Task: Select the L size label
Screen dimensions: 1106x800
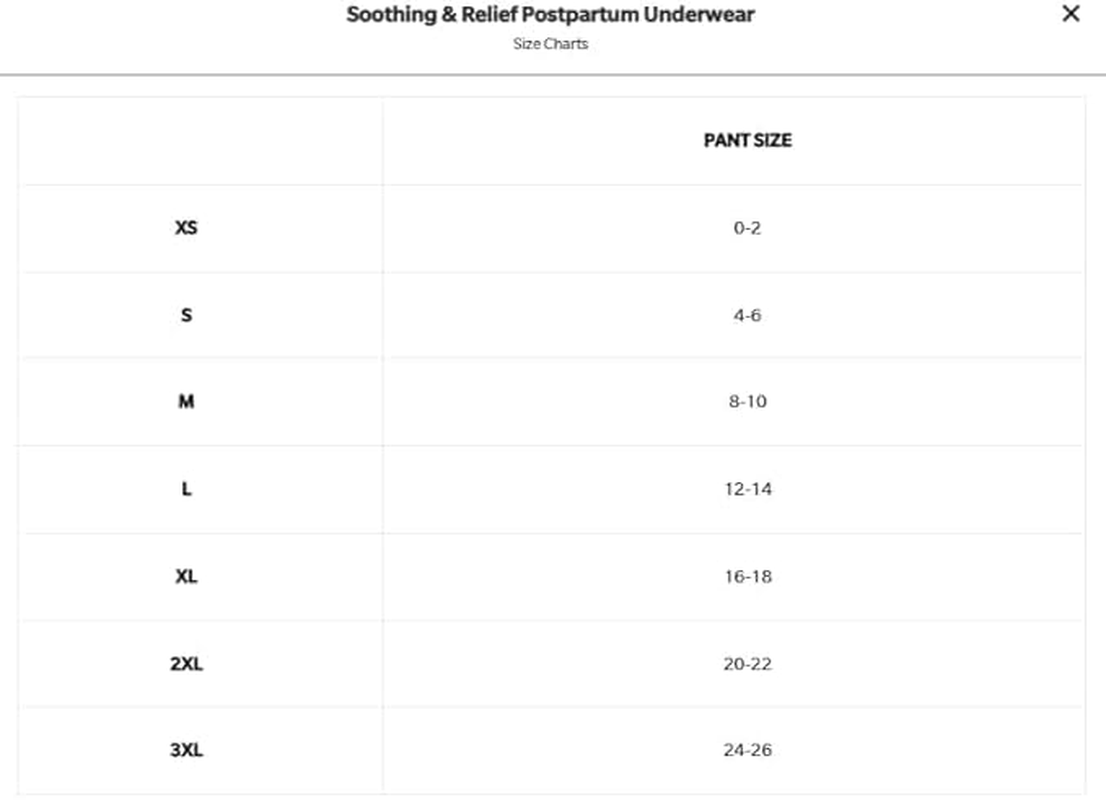Action: coord(186,489)
